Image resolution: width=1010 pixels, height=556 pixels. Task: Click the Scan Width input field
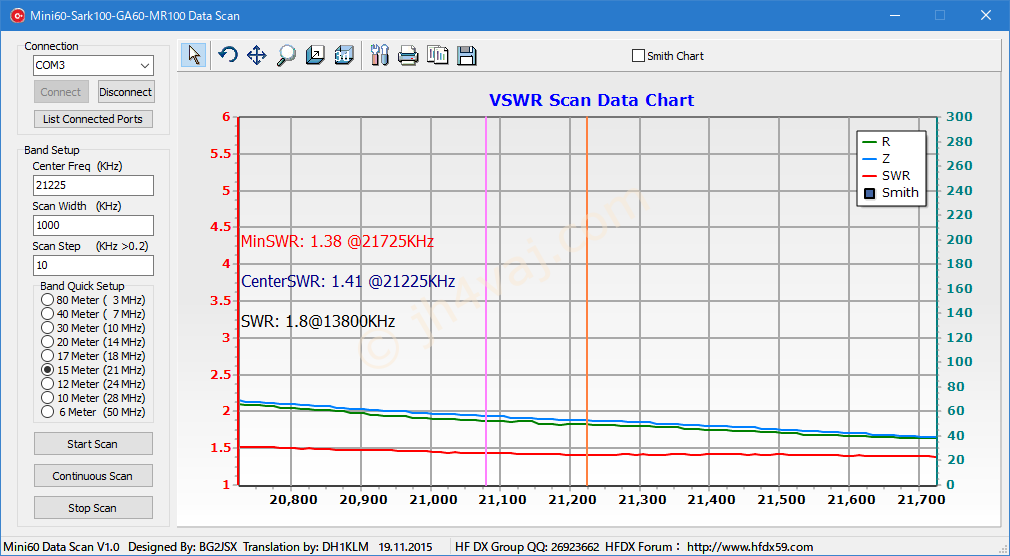point(93,225)
